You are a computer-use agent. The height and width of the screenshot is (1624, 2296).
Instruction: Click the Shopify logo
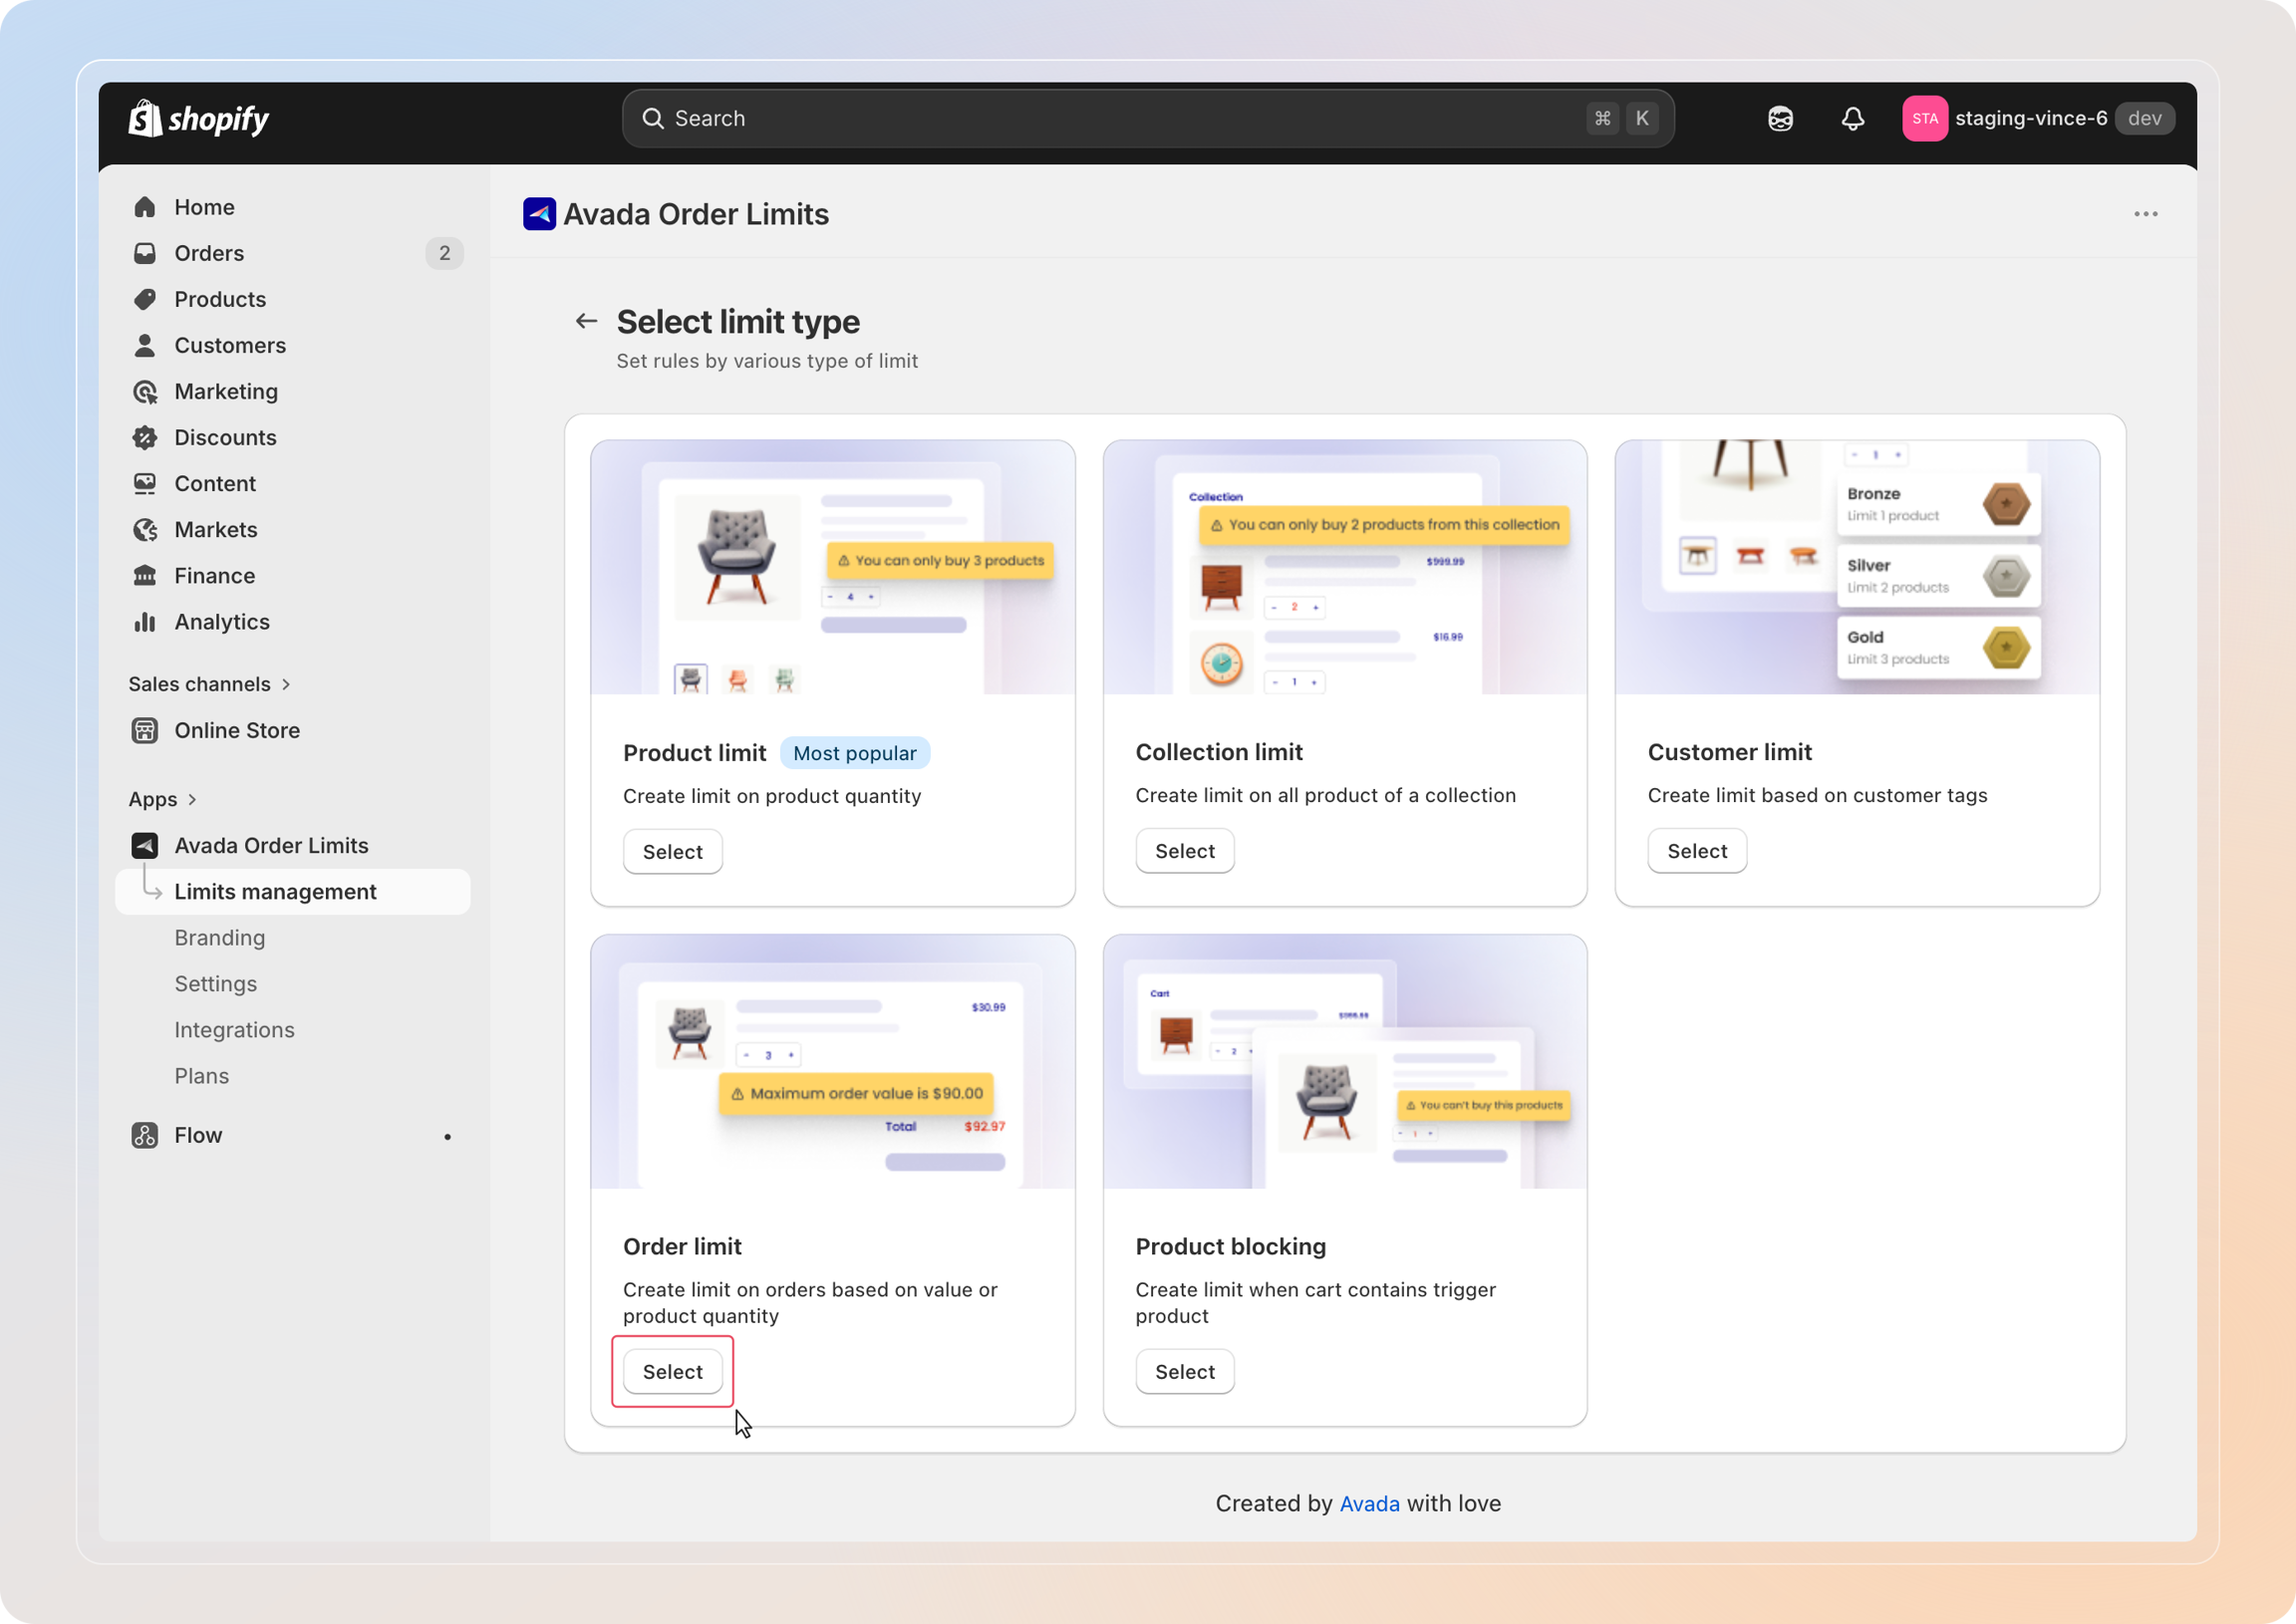point(198,119)
